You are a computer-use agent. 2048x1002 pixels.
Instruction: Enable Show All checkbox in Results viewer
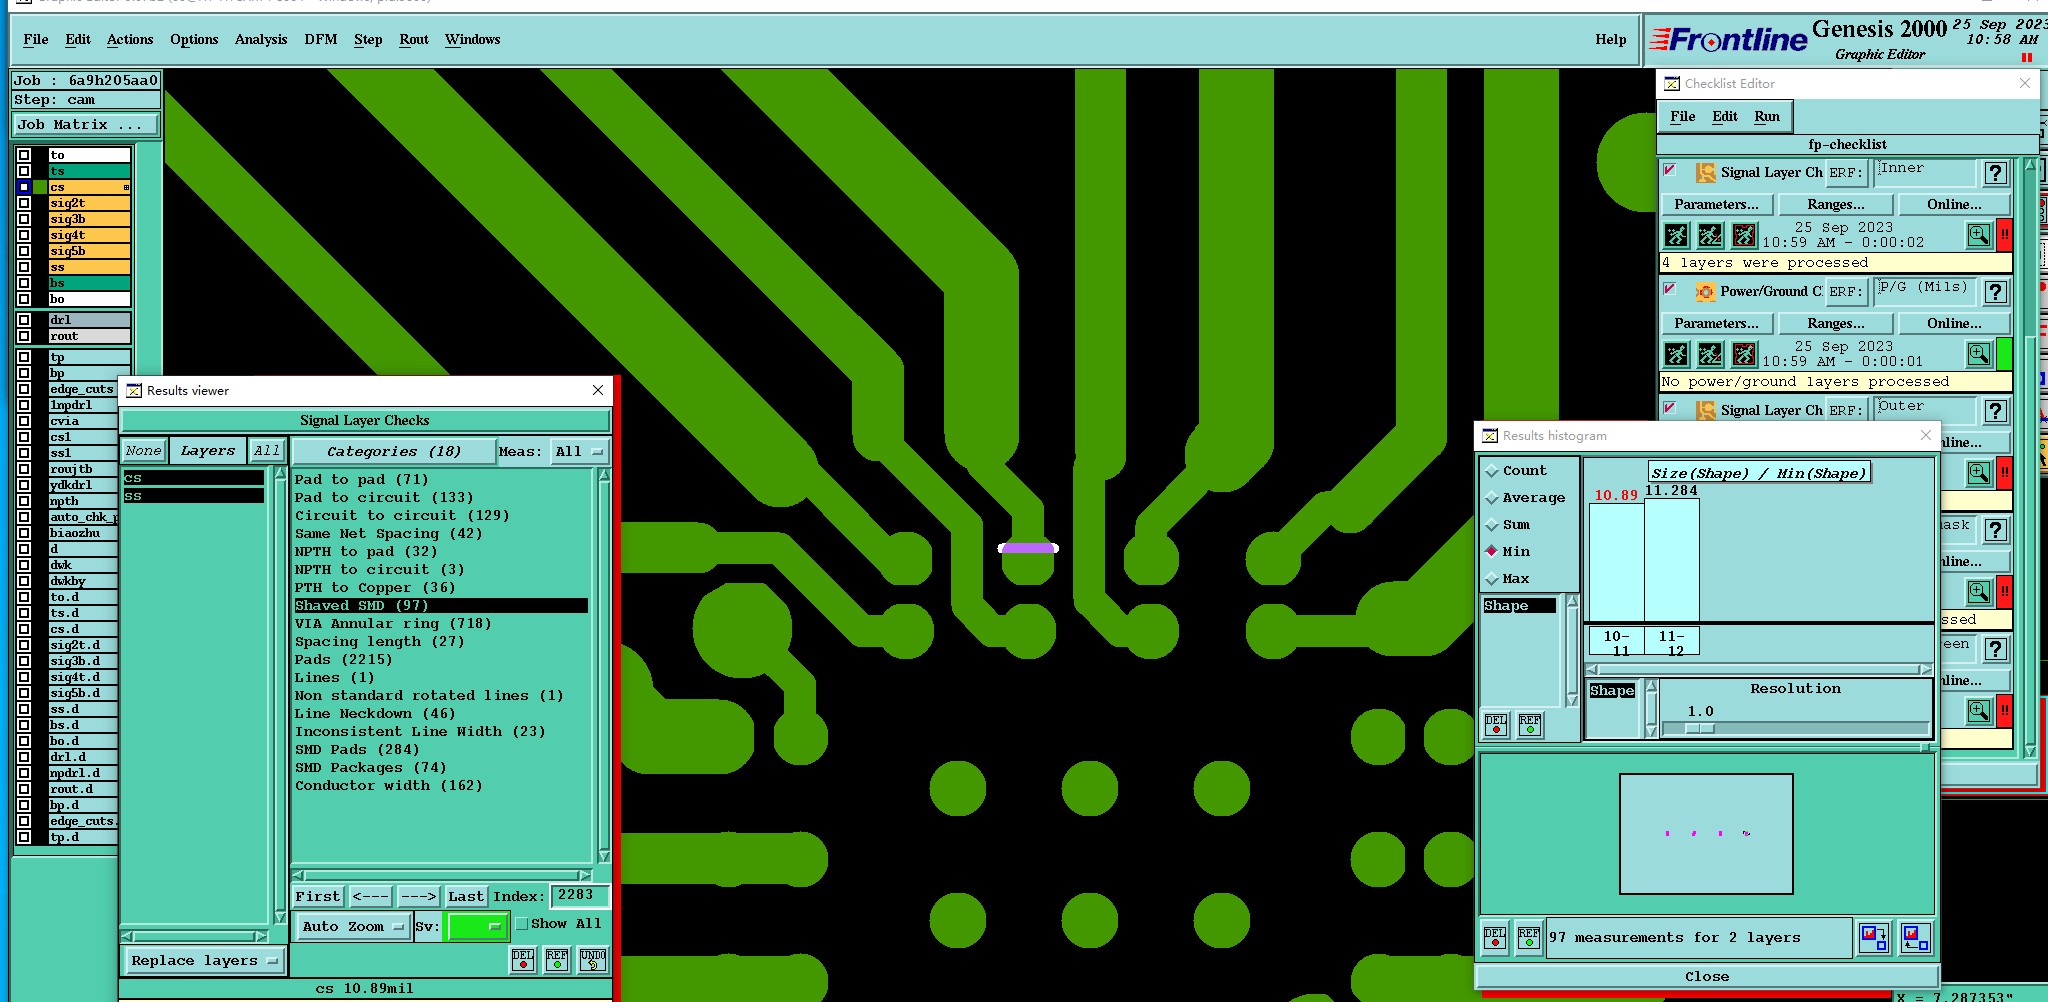[x=522, y=924]
